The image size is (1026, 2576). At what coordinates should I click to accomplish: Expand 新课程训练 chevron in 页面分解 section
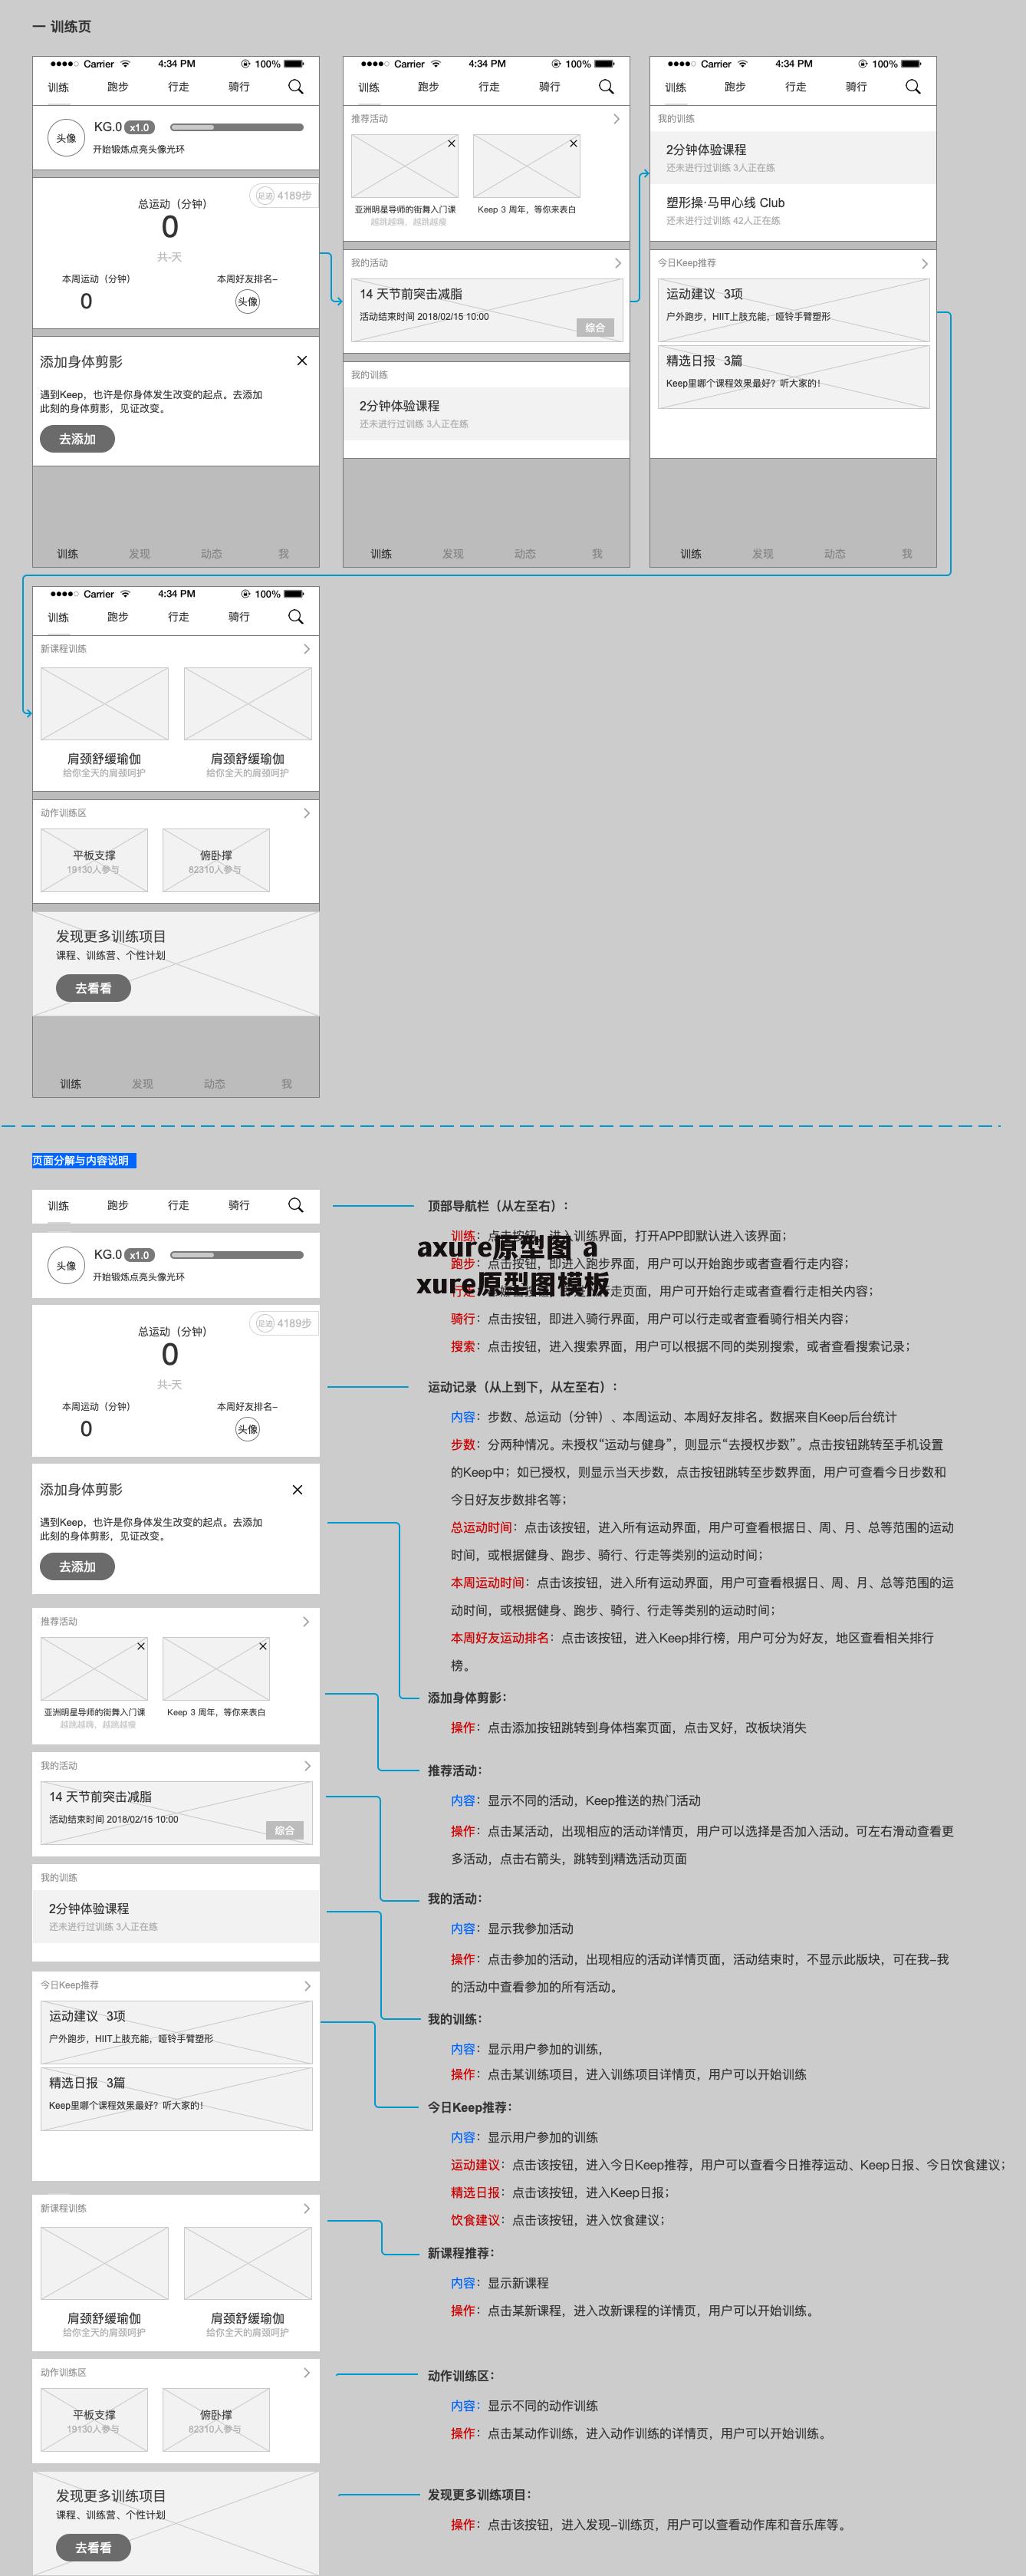306,2208
